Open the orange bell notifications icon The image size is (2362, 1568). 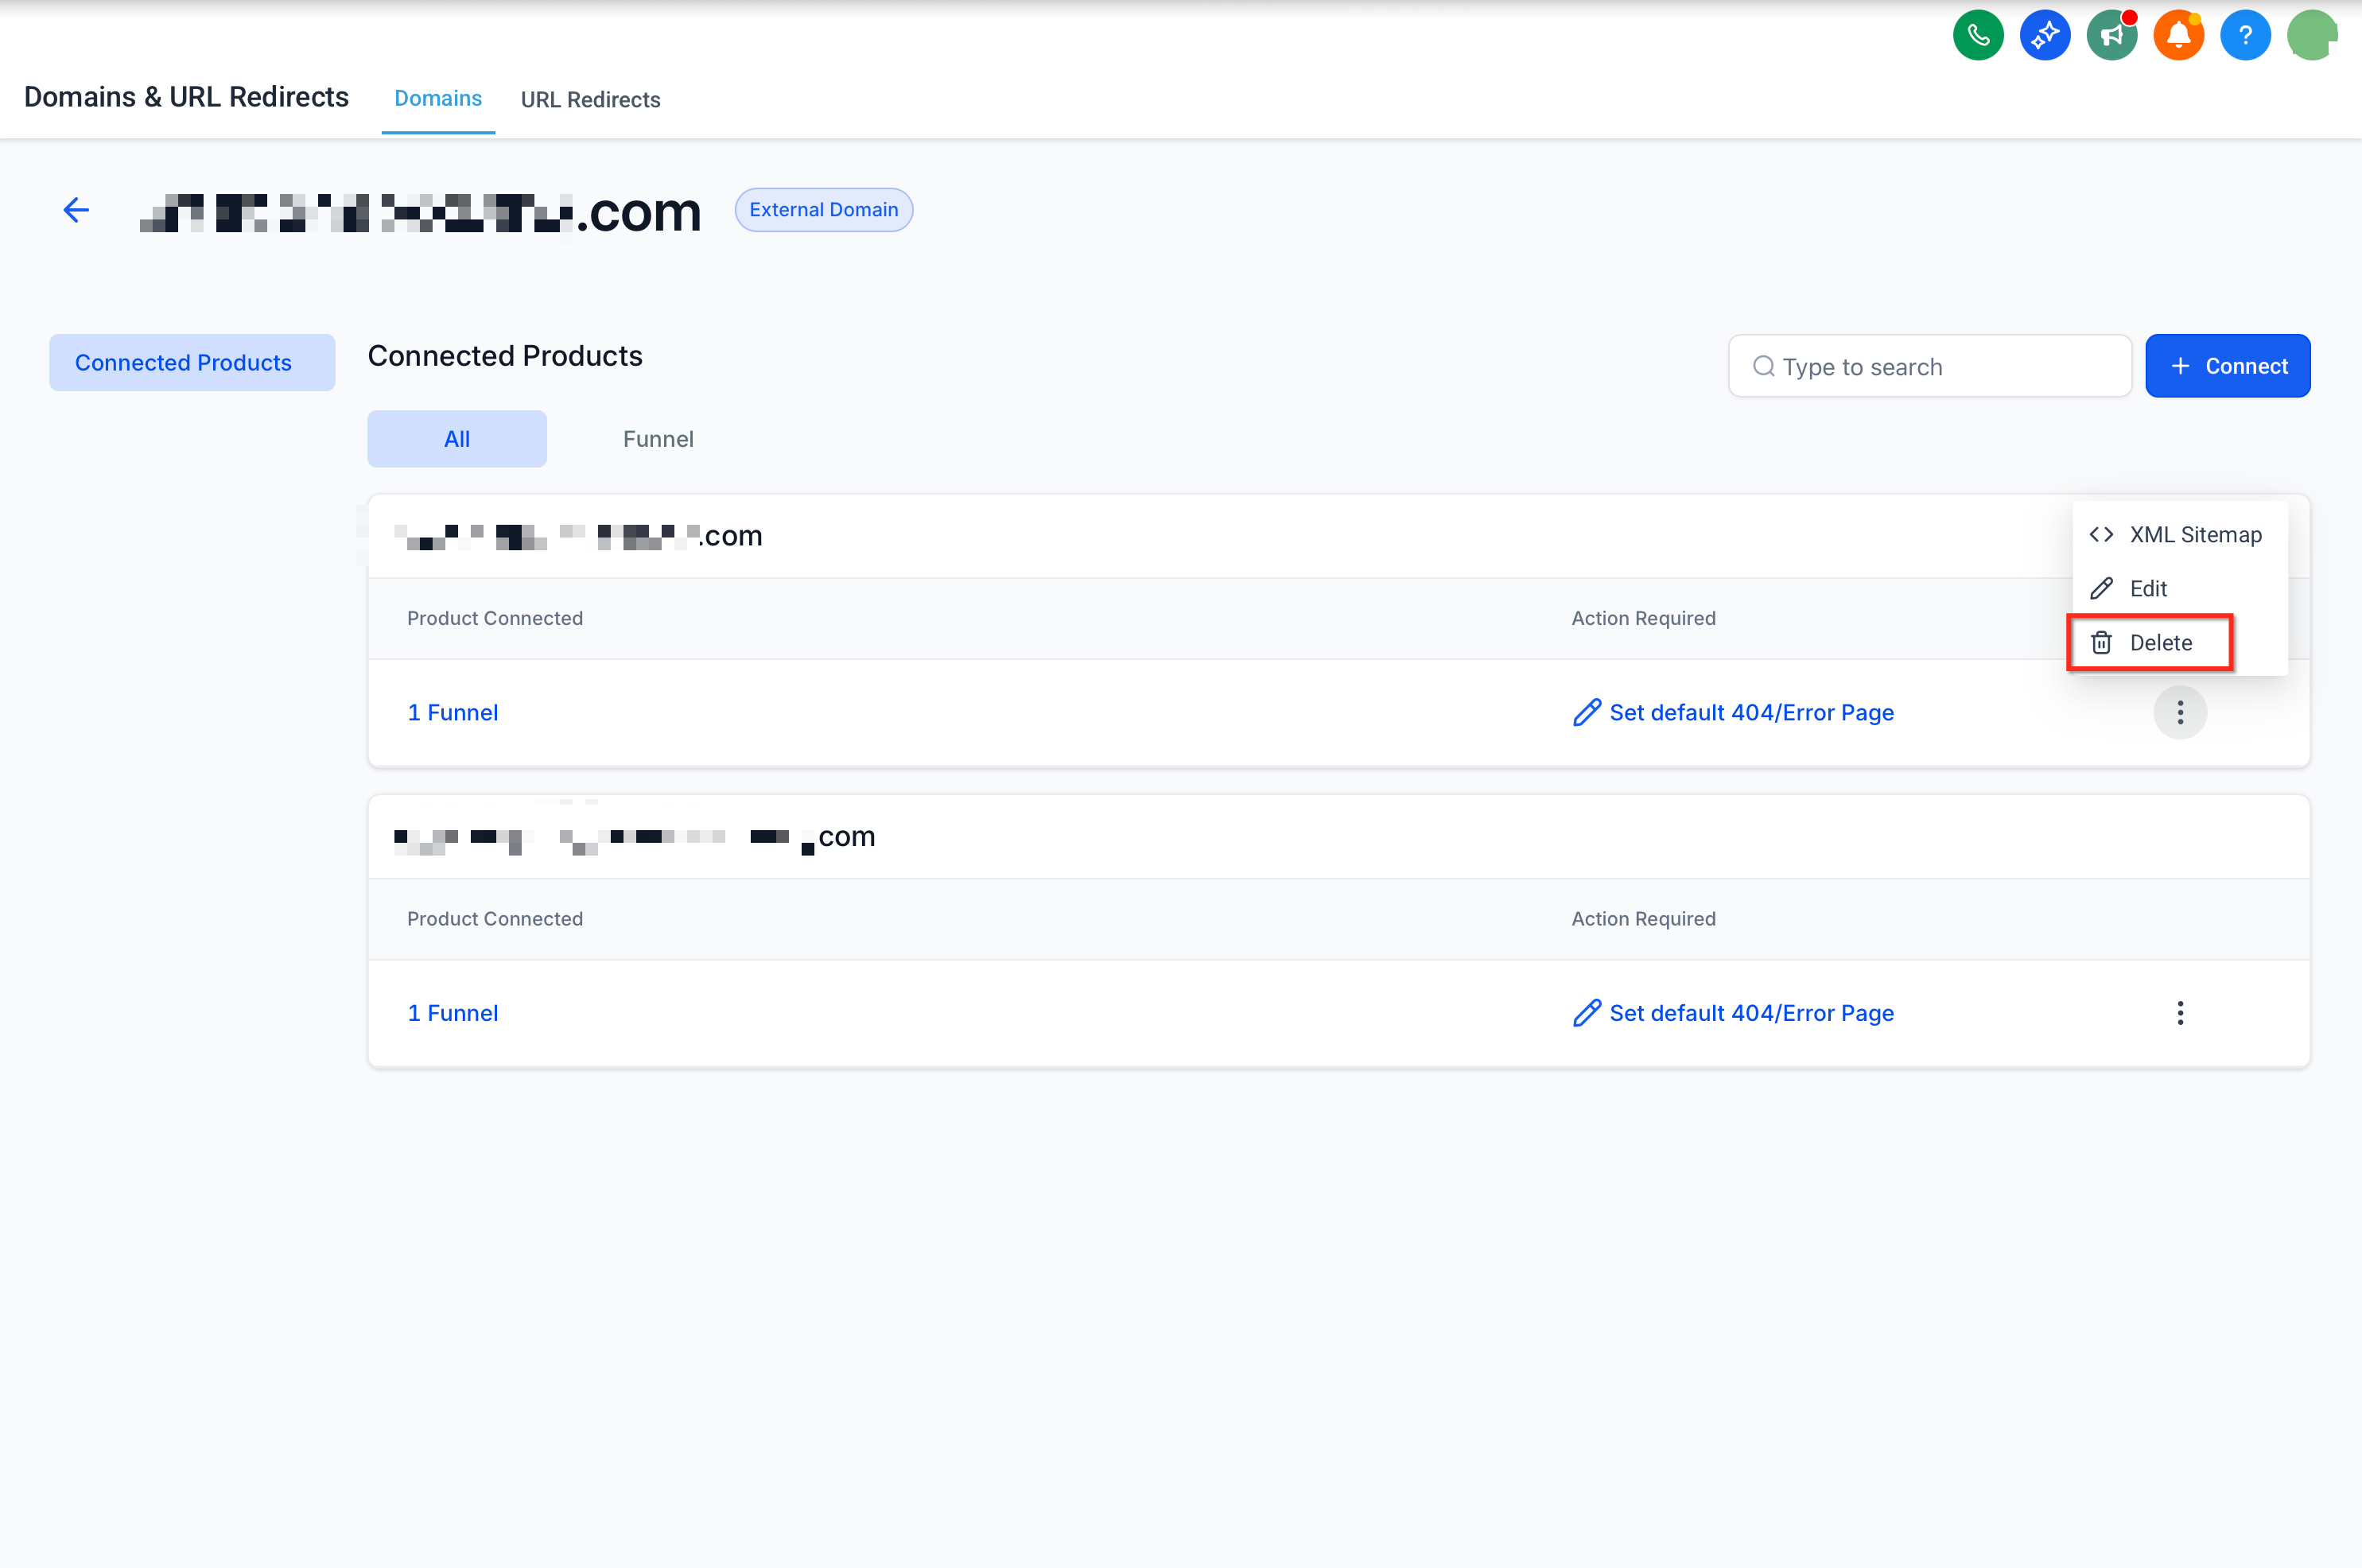(x=2178, y=35)
